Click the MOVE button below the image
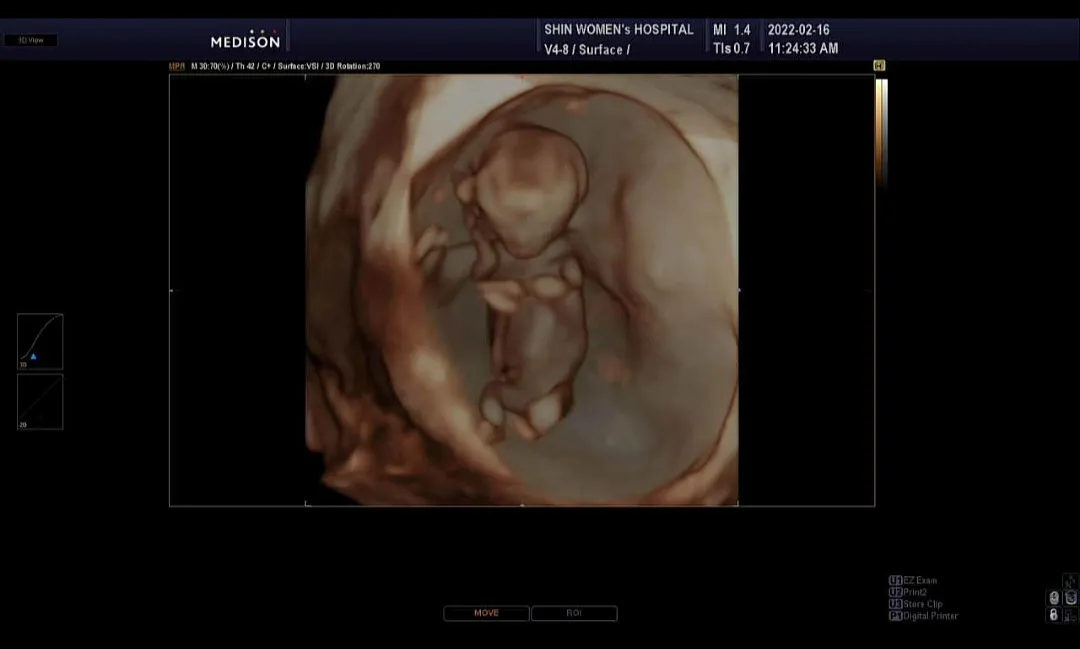1080x649 pixels. [486, 613]
